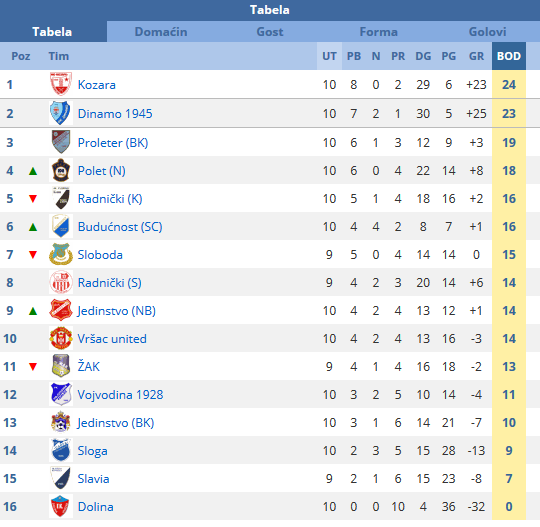Screen dimensions: 540x527
Task: Open the Proleter (BK) team link
Action: click(113, 143)
